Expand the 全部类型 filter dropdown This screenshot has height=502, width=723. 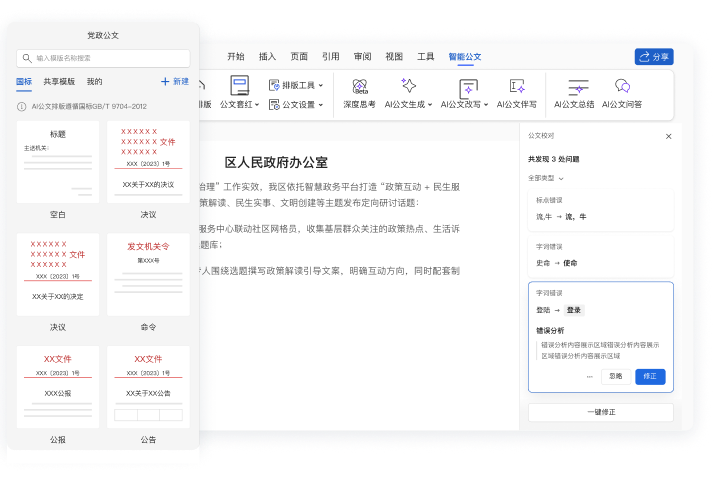click(546, 178)
